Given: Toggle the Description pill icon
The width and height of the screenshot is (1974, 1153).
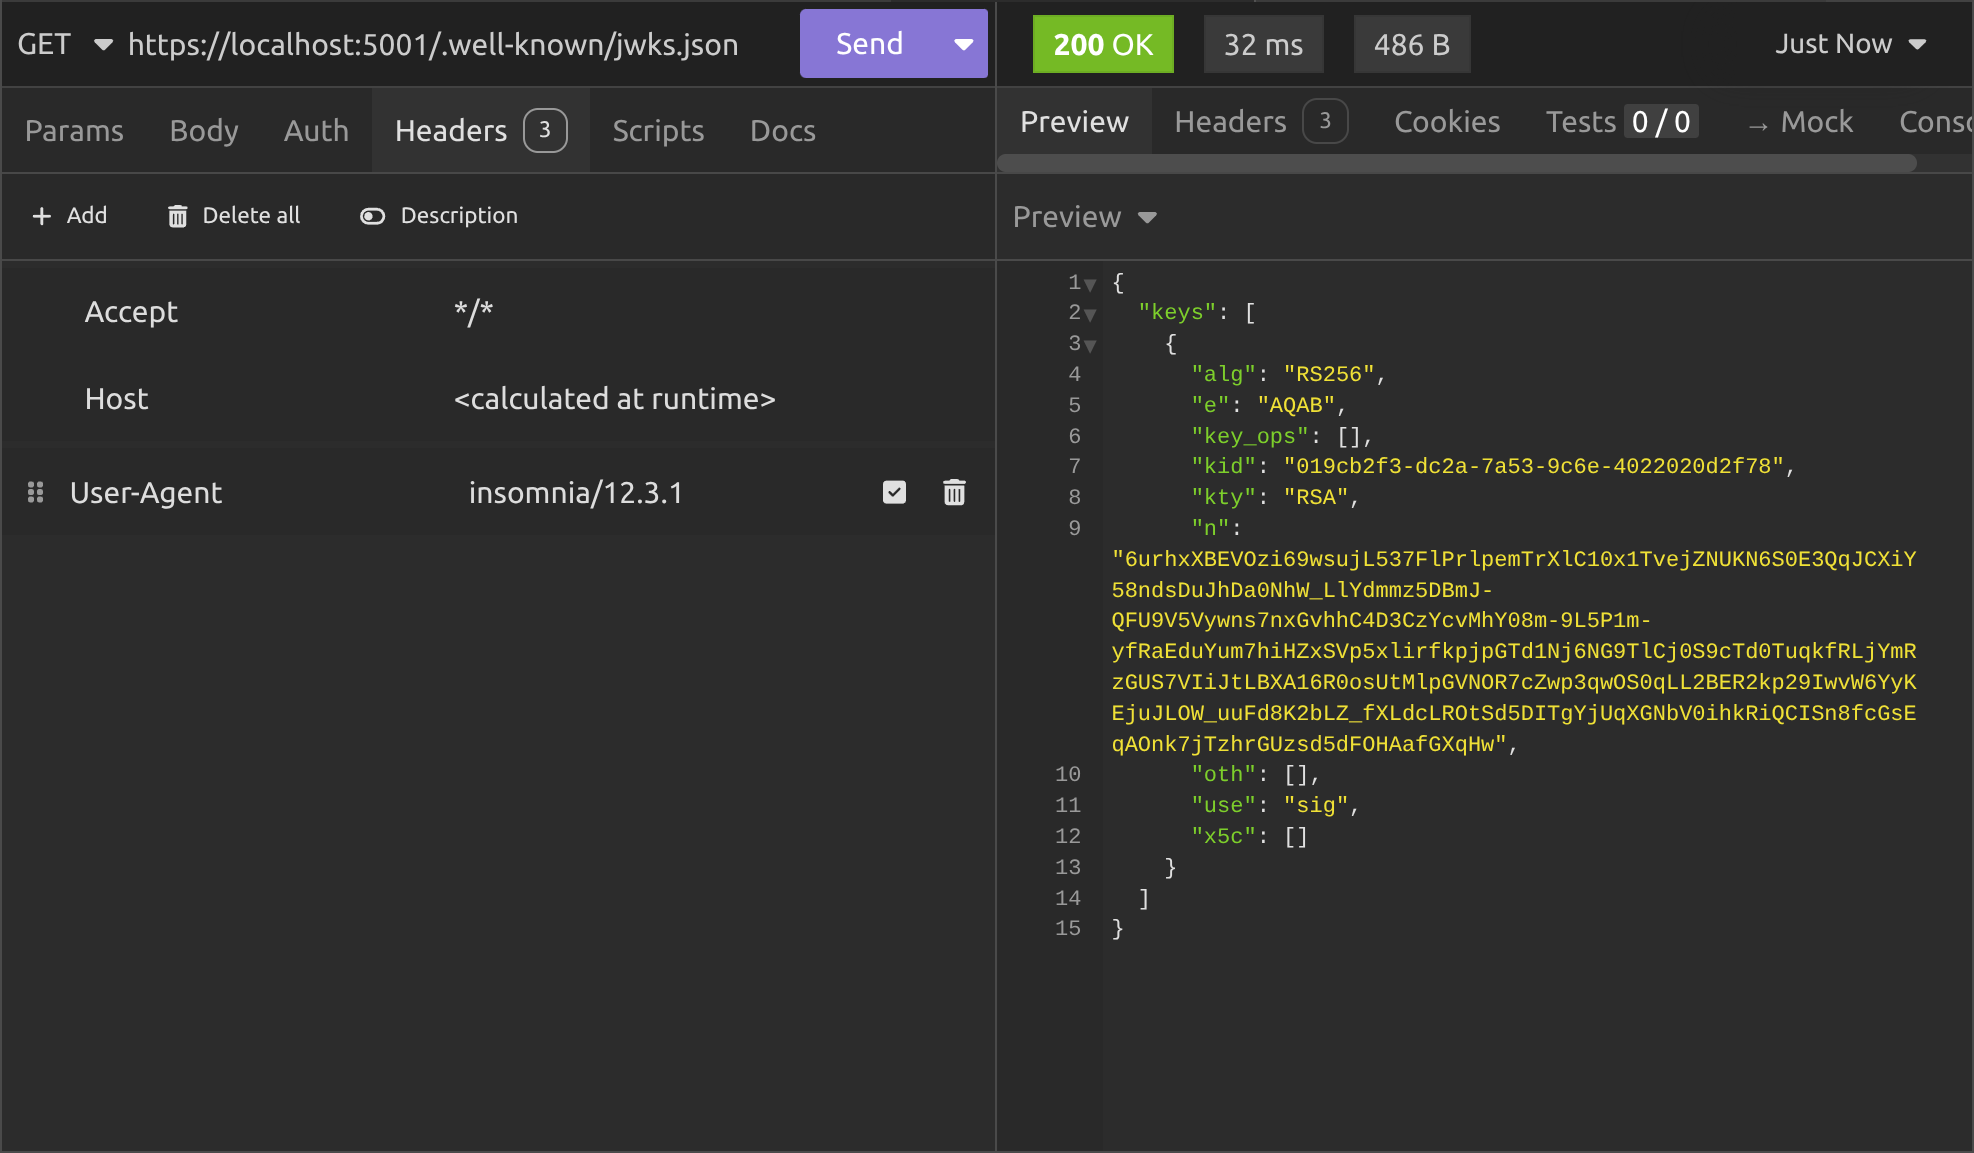Looking at the screenshot, I should [372, 216].
